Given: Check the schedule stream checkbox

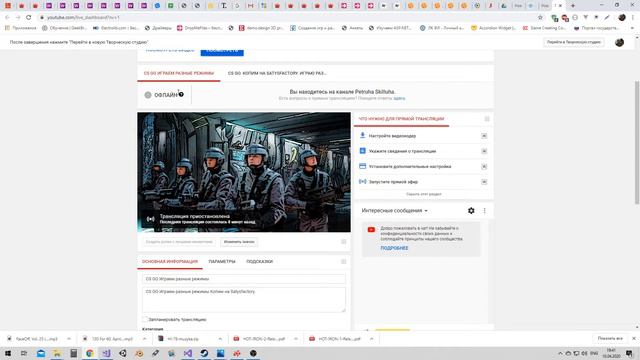Looking at the screenshot, I should coord(144,319).
